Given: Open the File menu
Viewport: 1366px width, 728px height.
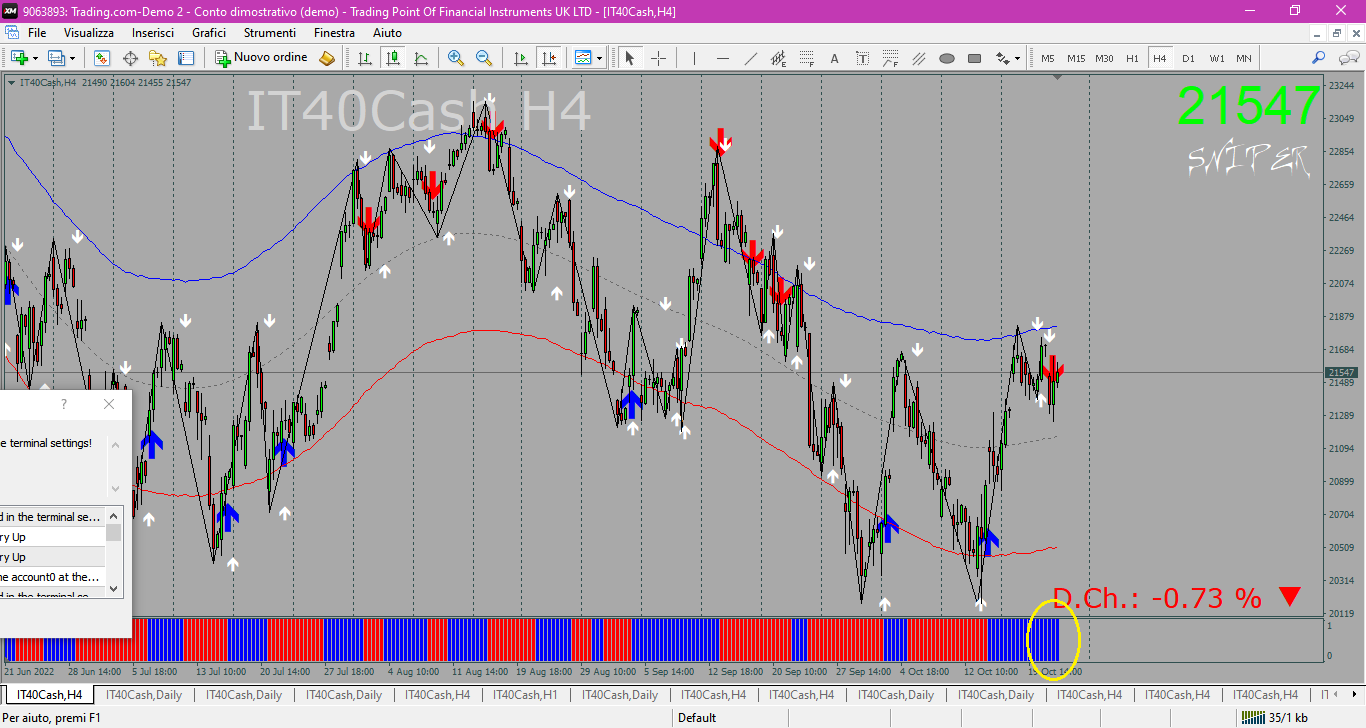Looking at the screenshot, I should pos(37,33).
